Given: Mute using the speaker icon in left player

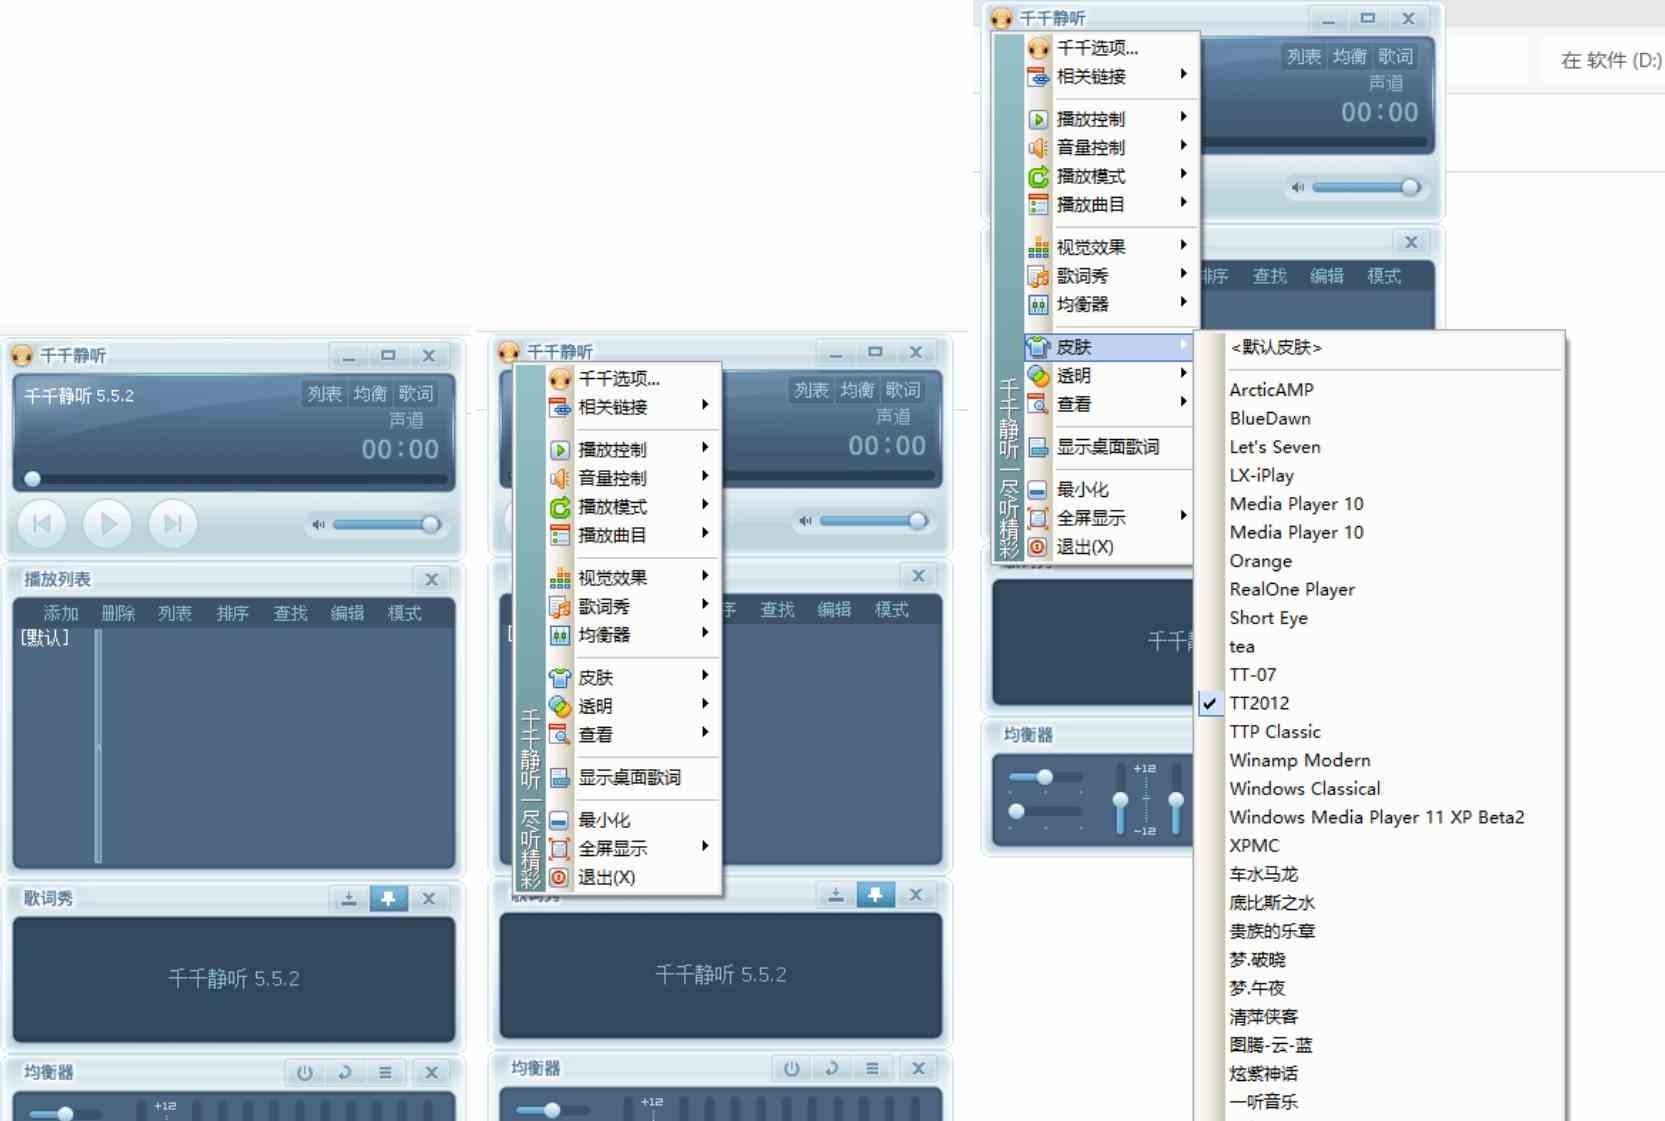Looking at the screenshot, I should 318,524.
